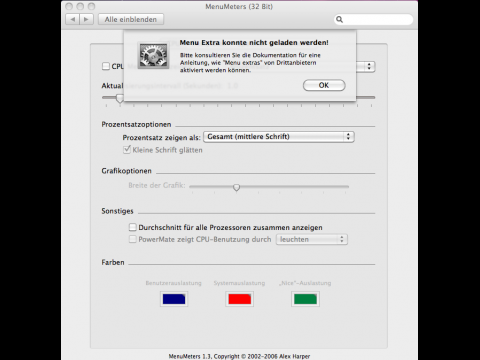Open the red Systemauslastung color swatch
The image size is (480, 360).
point(240,299)
